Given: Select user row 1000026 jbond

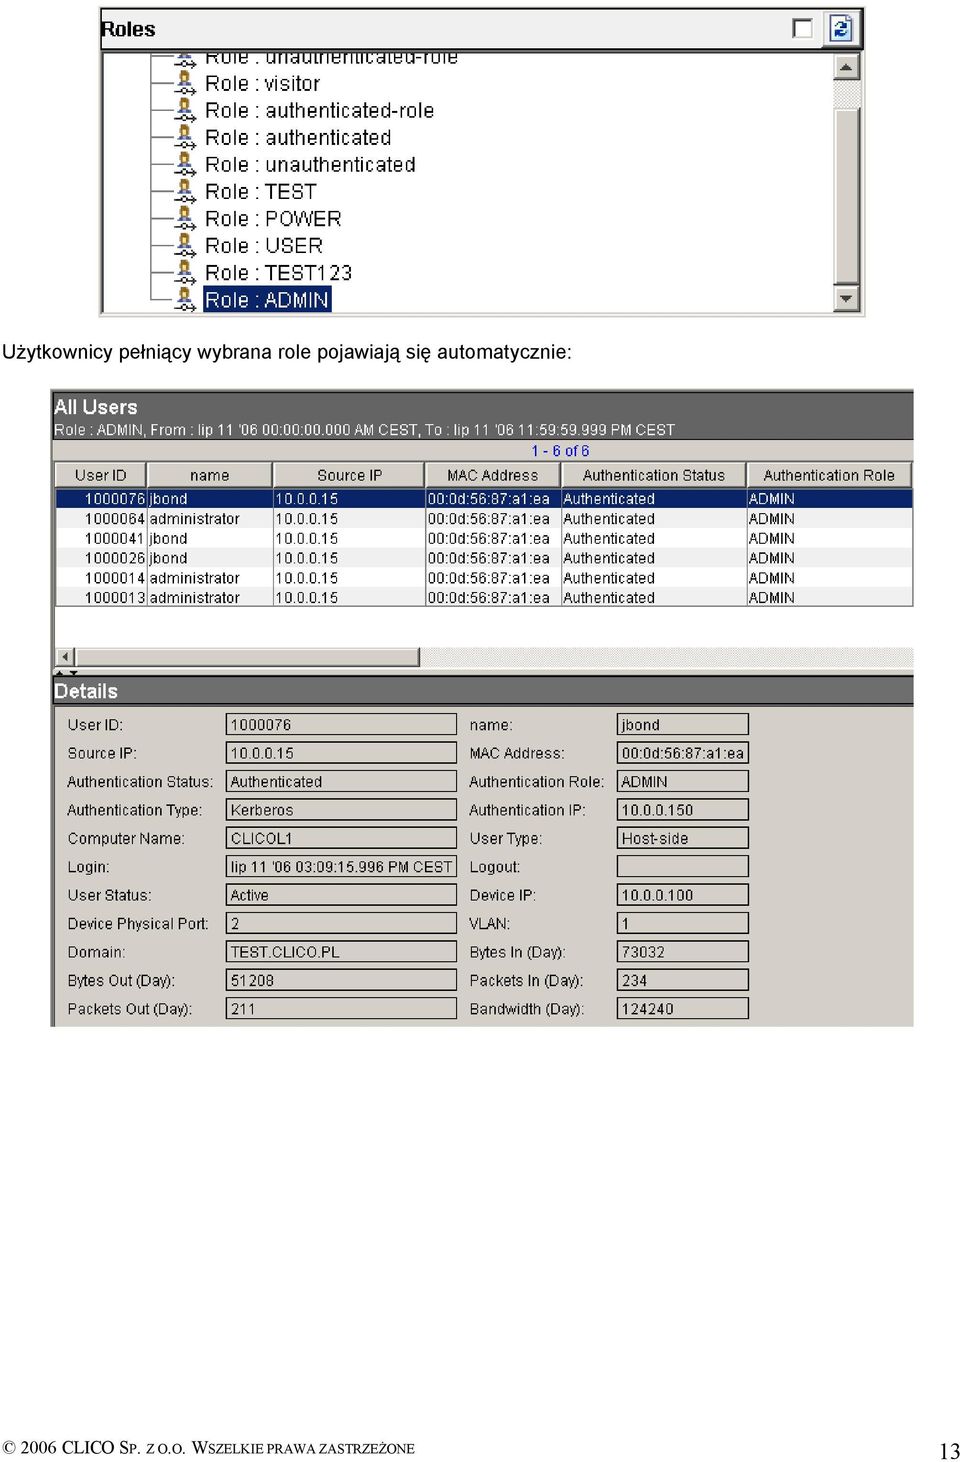Looking at the screenshot, I should [x=484, y=558].
